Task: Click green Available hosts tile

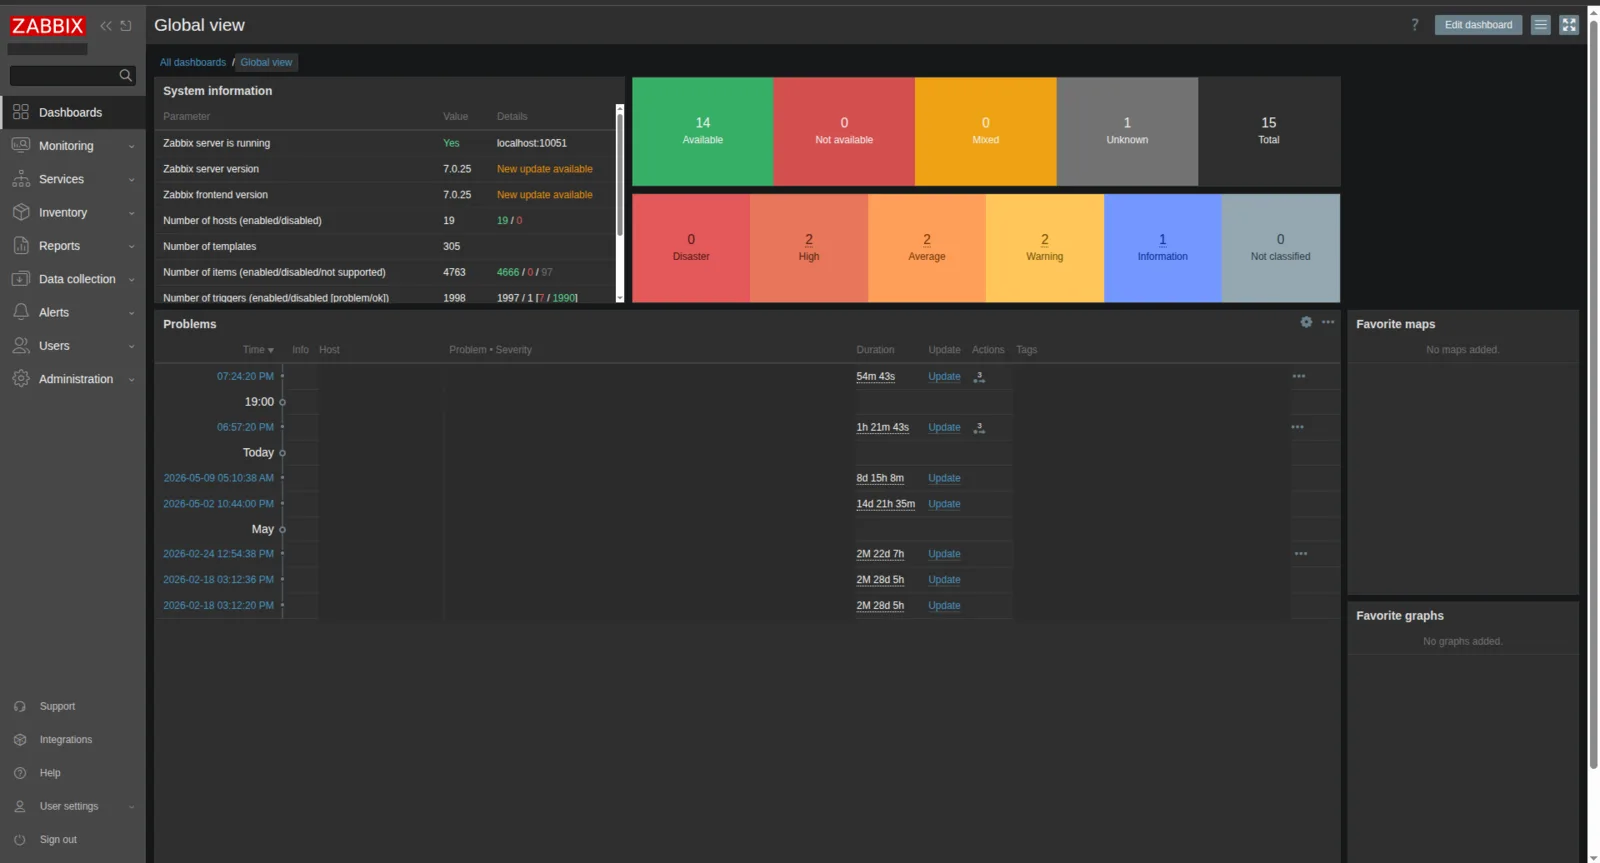Action: tap(703, 131)
